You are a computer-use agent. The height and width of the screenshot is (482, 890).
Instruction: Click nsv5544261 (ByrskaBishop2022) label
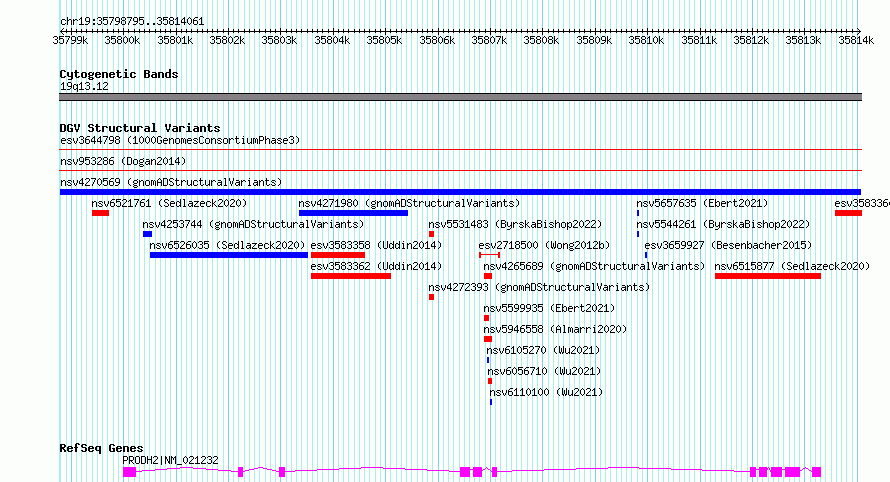(723, 224)
